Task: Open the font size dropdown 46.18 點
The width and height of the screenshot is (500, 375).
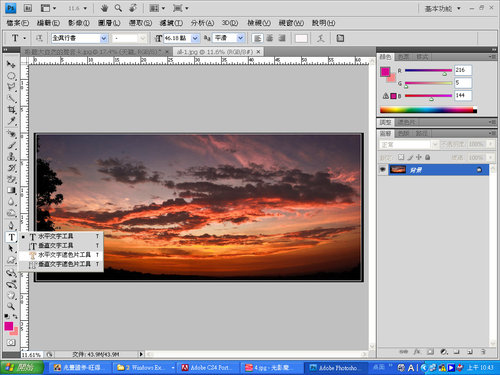Action: pos(195,38)
